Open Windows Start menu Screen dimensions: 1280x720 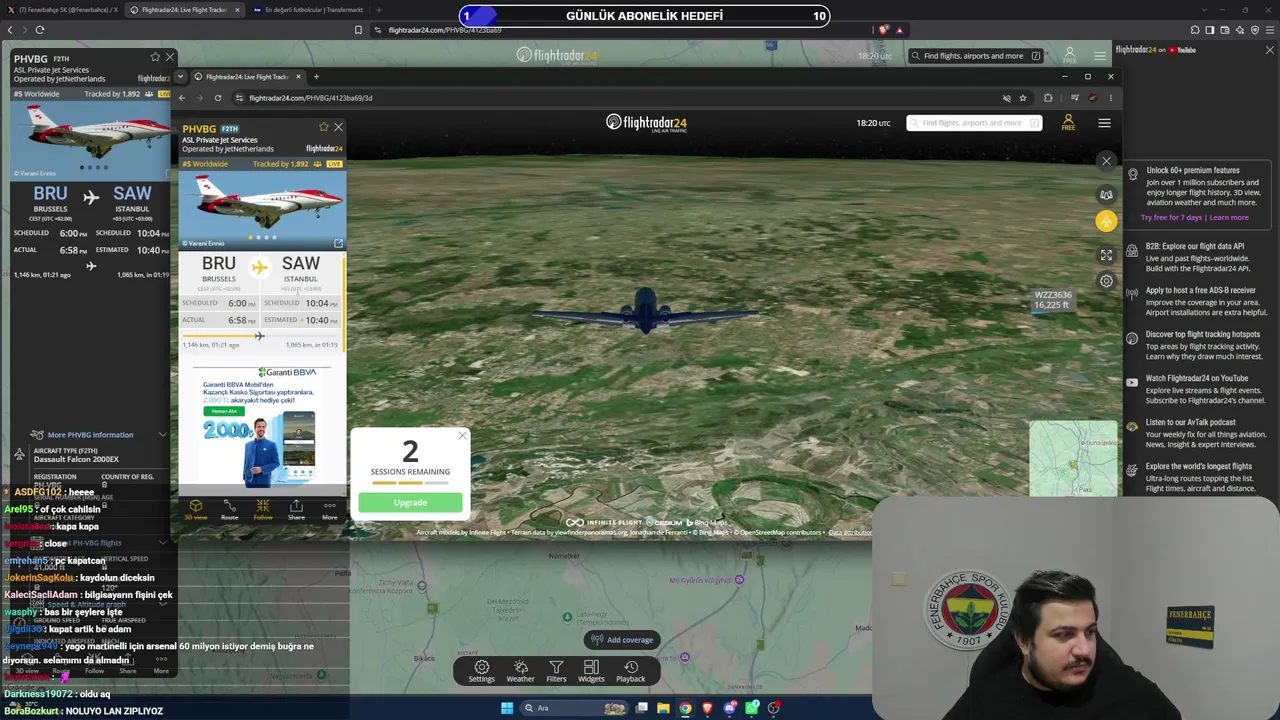[x=507, y=708]
